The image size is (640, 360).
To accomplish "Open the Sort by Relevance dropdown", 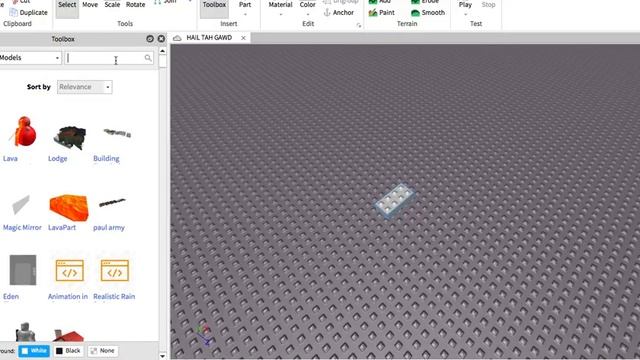I will (x=84, y=87).
